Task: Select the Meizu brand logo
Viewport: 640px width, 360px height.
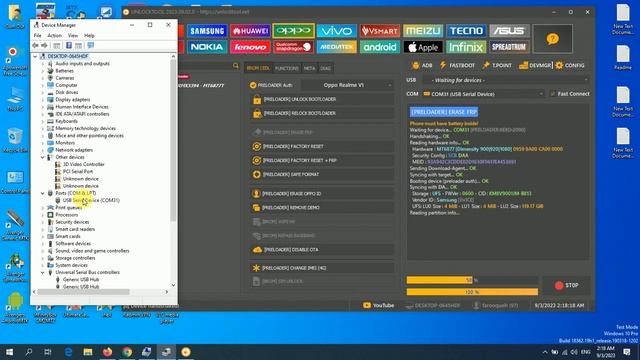Action: (423, 31)
